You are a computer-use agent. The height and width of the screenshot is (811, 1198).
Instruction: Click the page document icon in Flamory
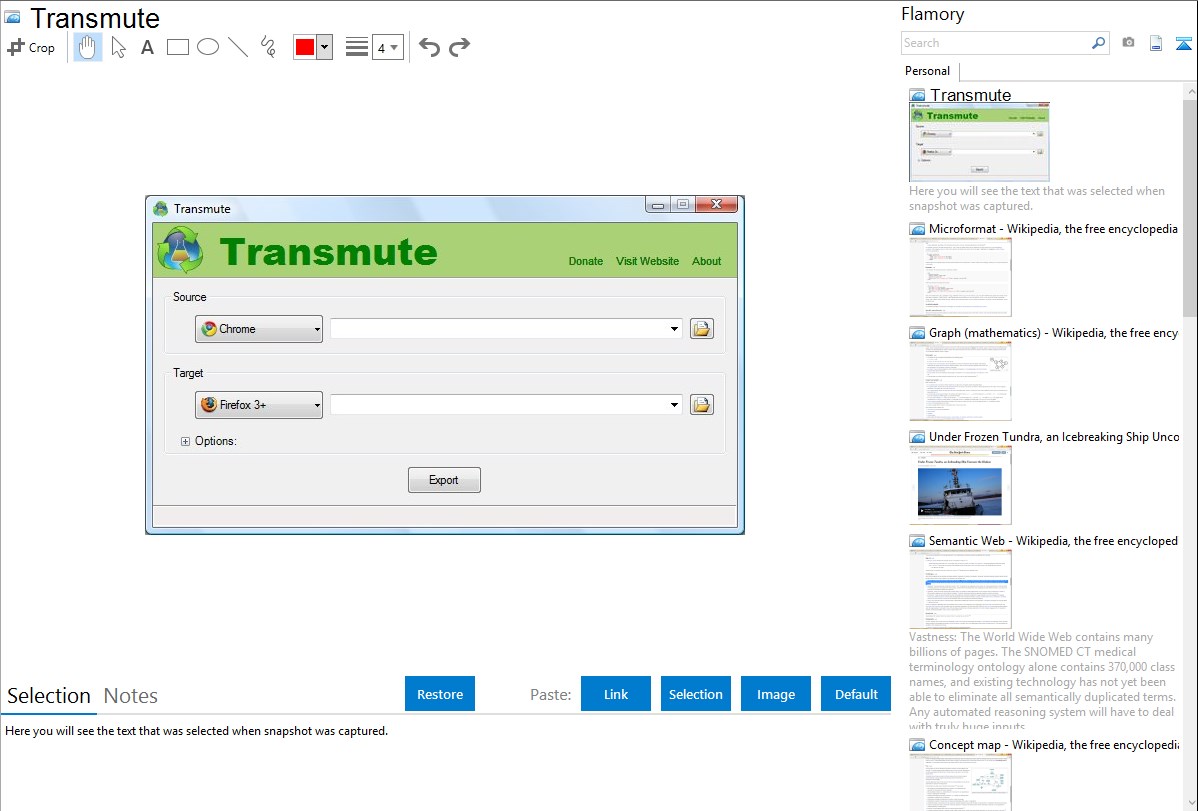1156,43
